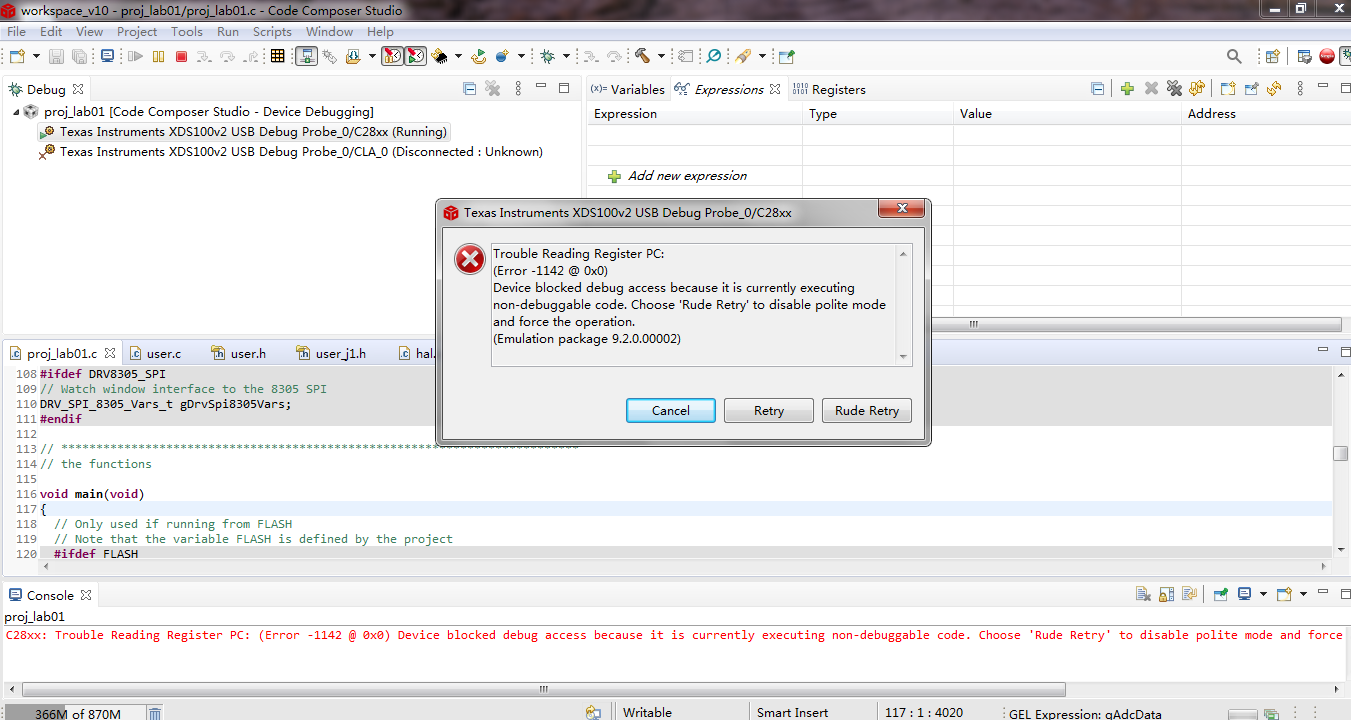Viewport: 1351px width, 720px height.
Task: Click the blue circle-slash toolbar icon
Action: click(714, 57)
